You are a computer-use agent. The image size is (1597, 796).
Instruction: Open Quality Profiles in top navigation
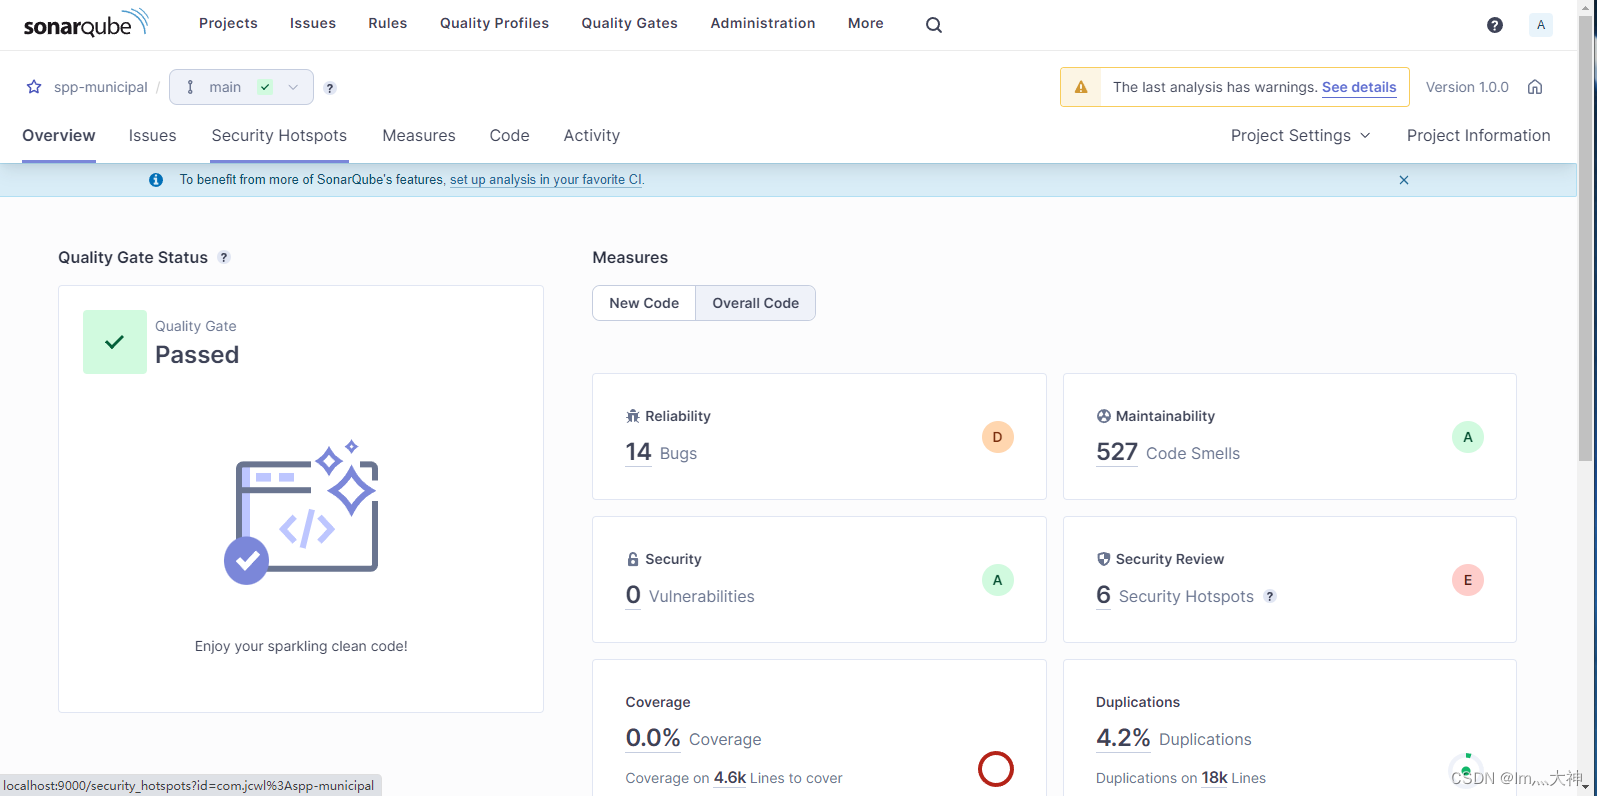(x=495, y=23)
